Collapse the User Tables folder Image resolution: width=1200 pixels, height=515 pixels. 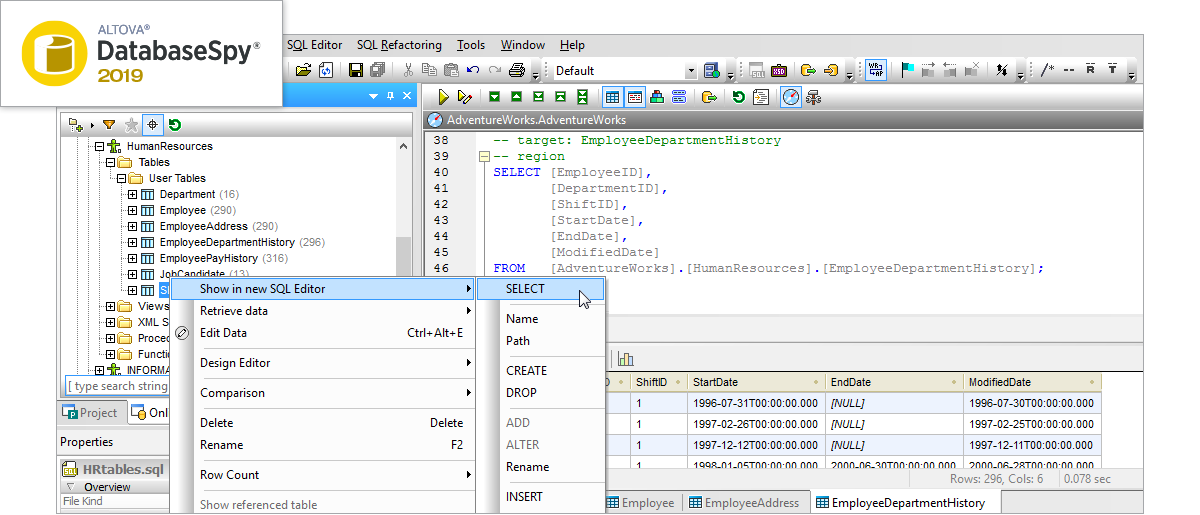pos(121,178)
